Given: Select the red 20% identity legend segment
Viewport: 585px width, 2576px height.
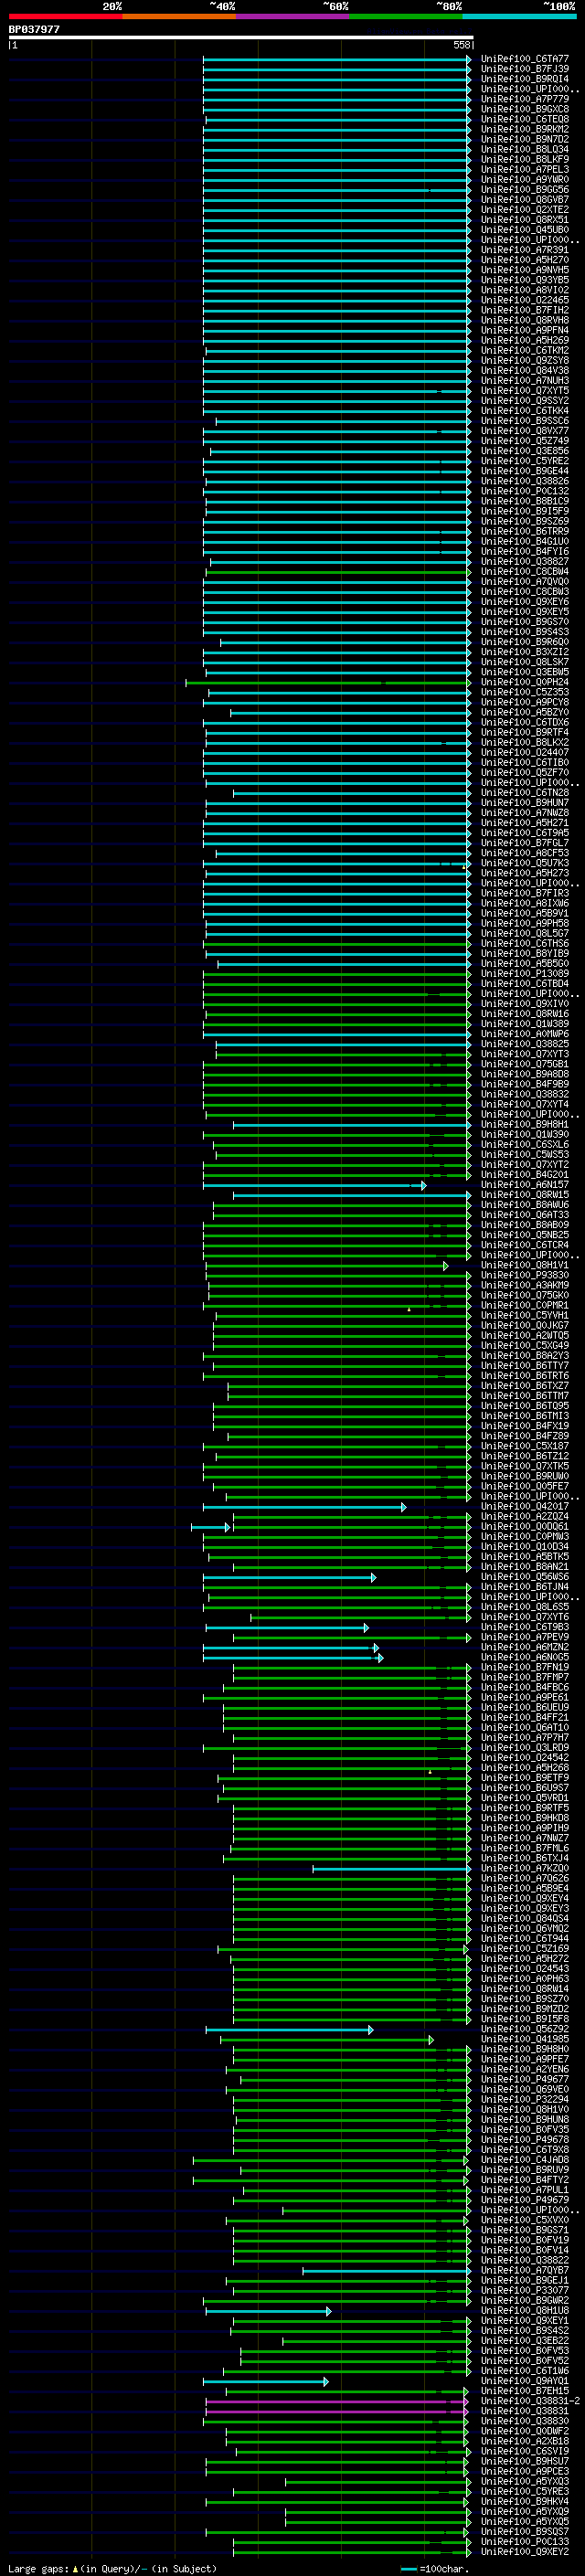Looking at the screenshot, I should tap(65, 16).
